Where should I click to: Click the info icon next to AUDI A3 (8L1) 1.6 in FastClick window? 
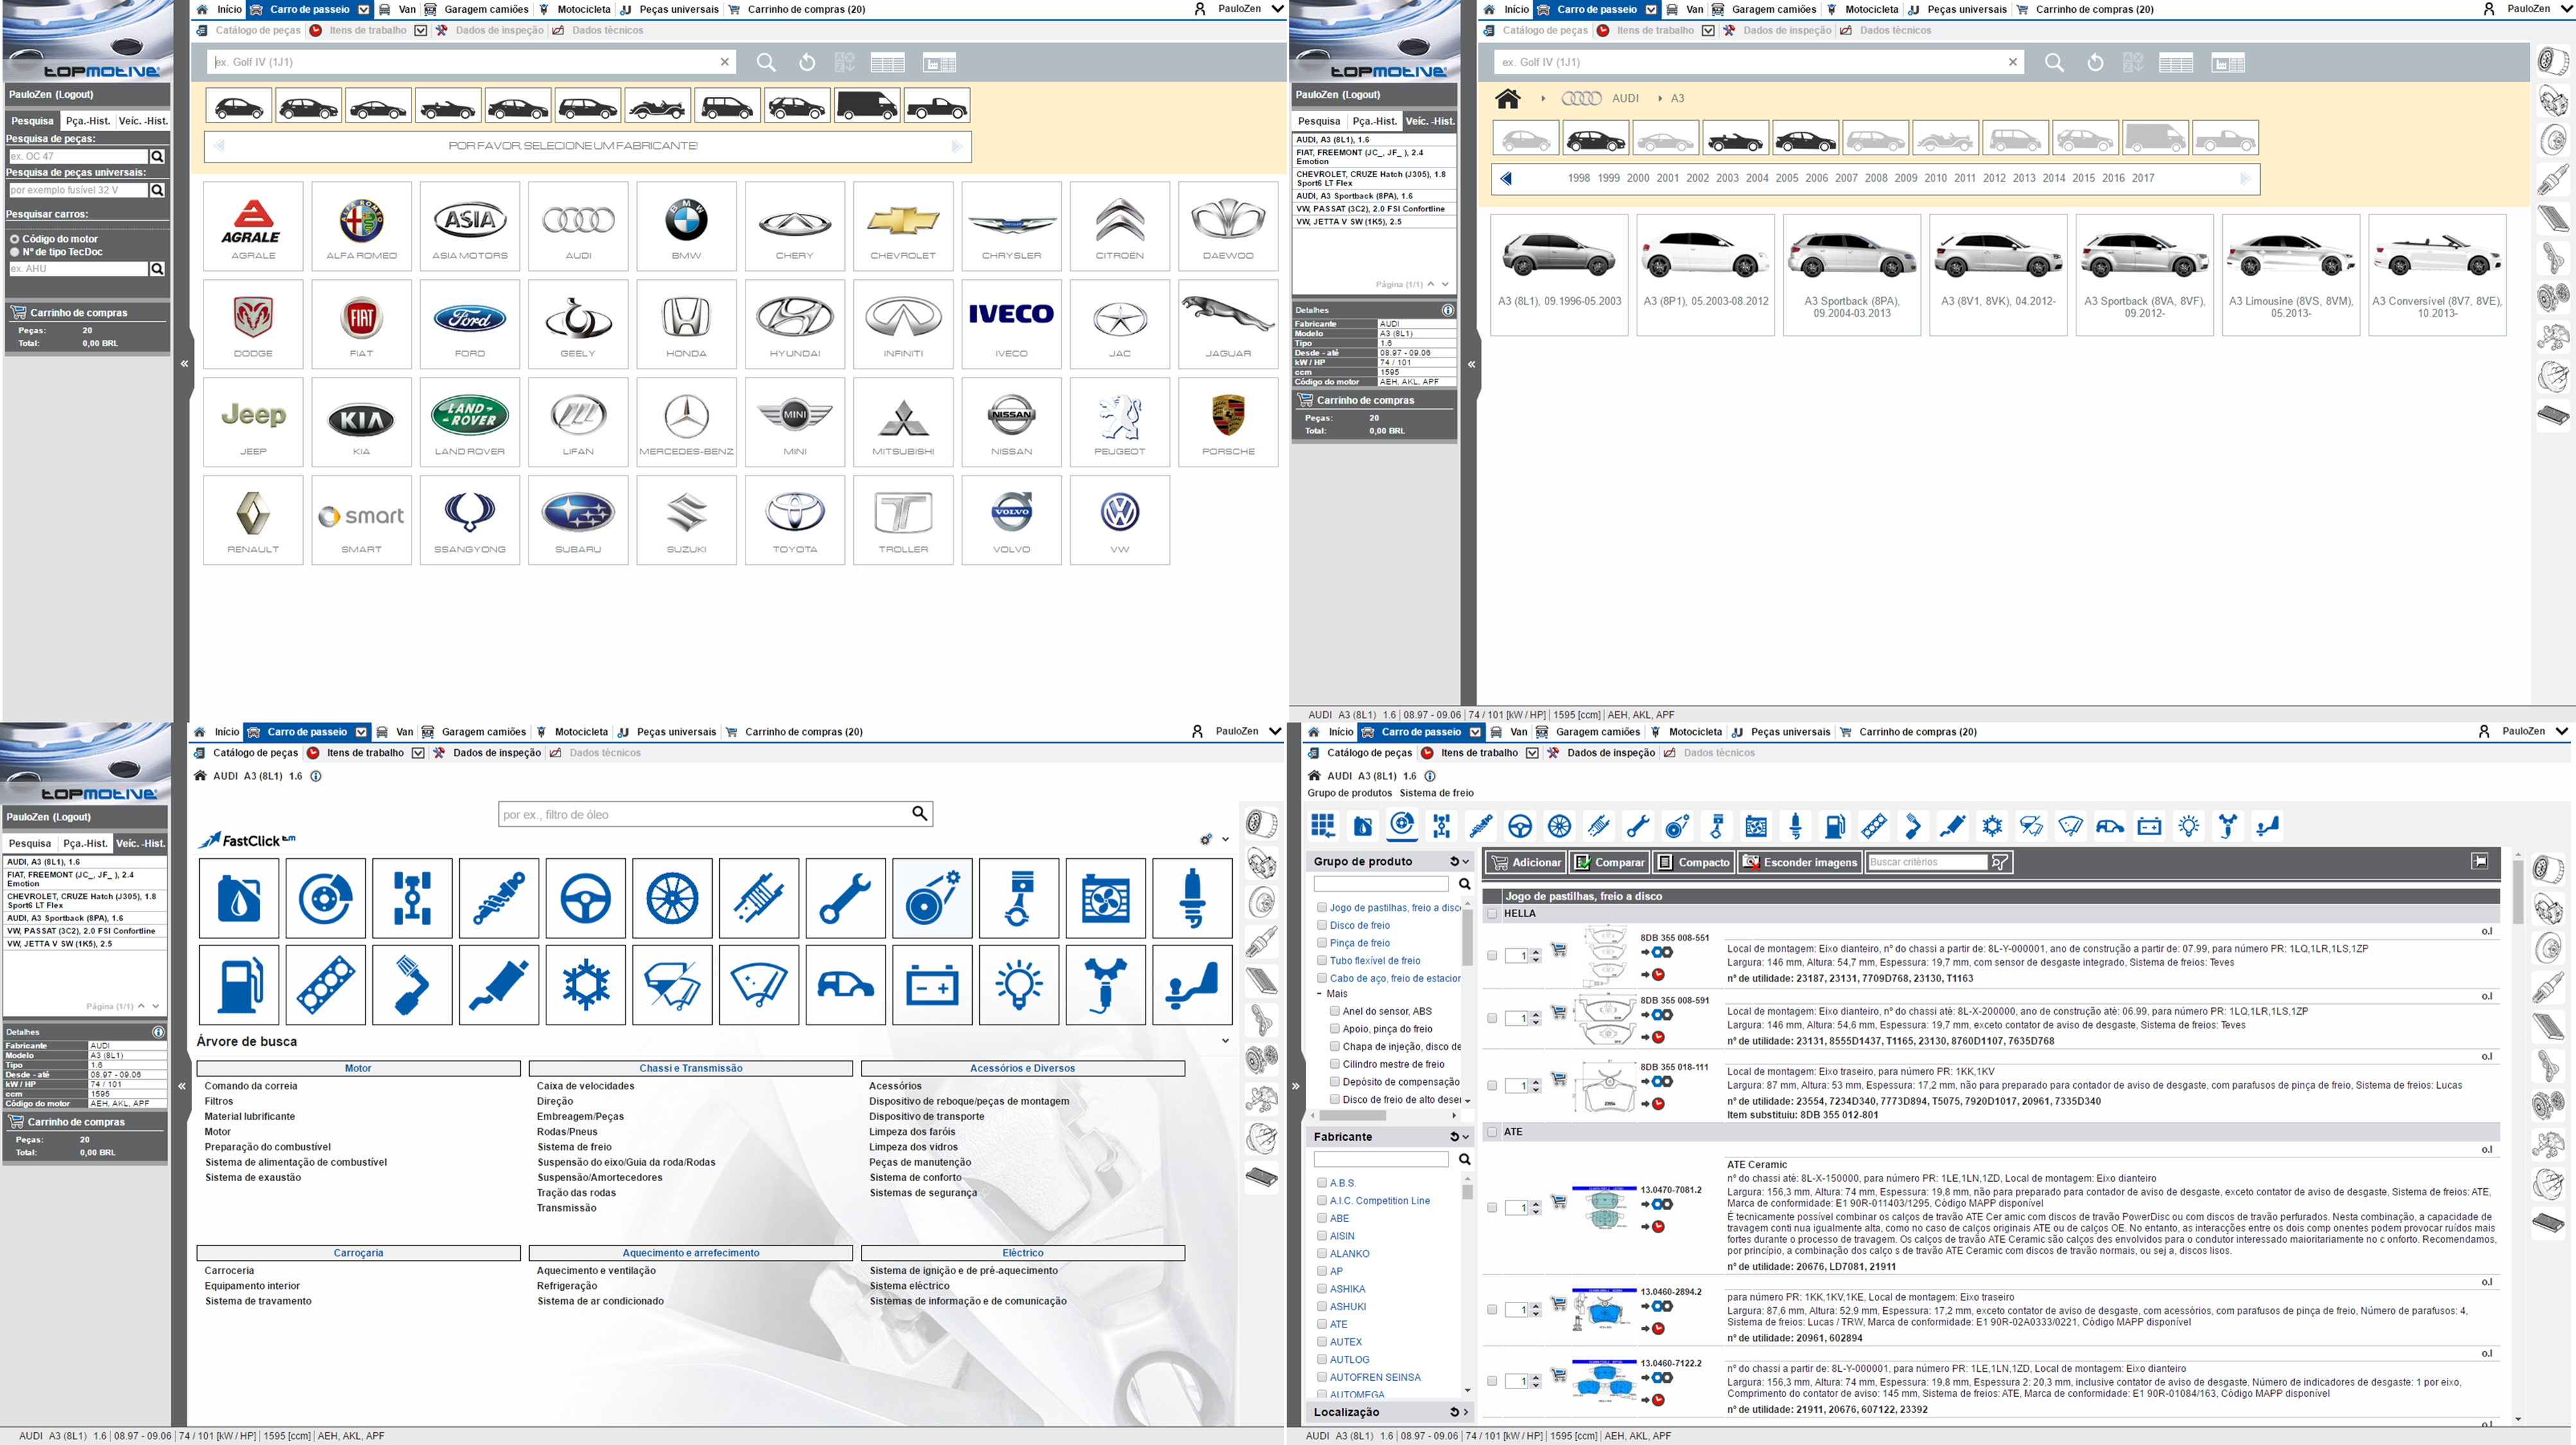pyautogui.click(x=316, y=776)
